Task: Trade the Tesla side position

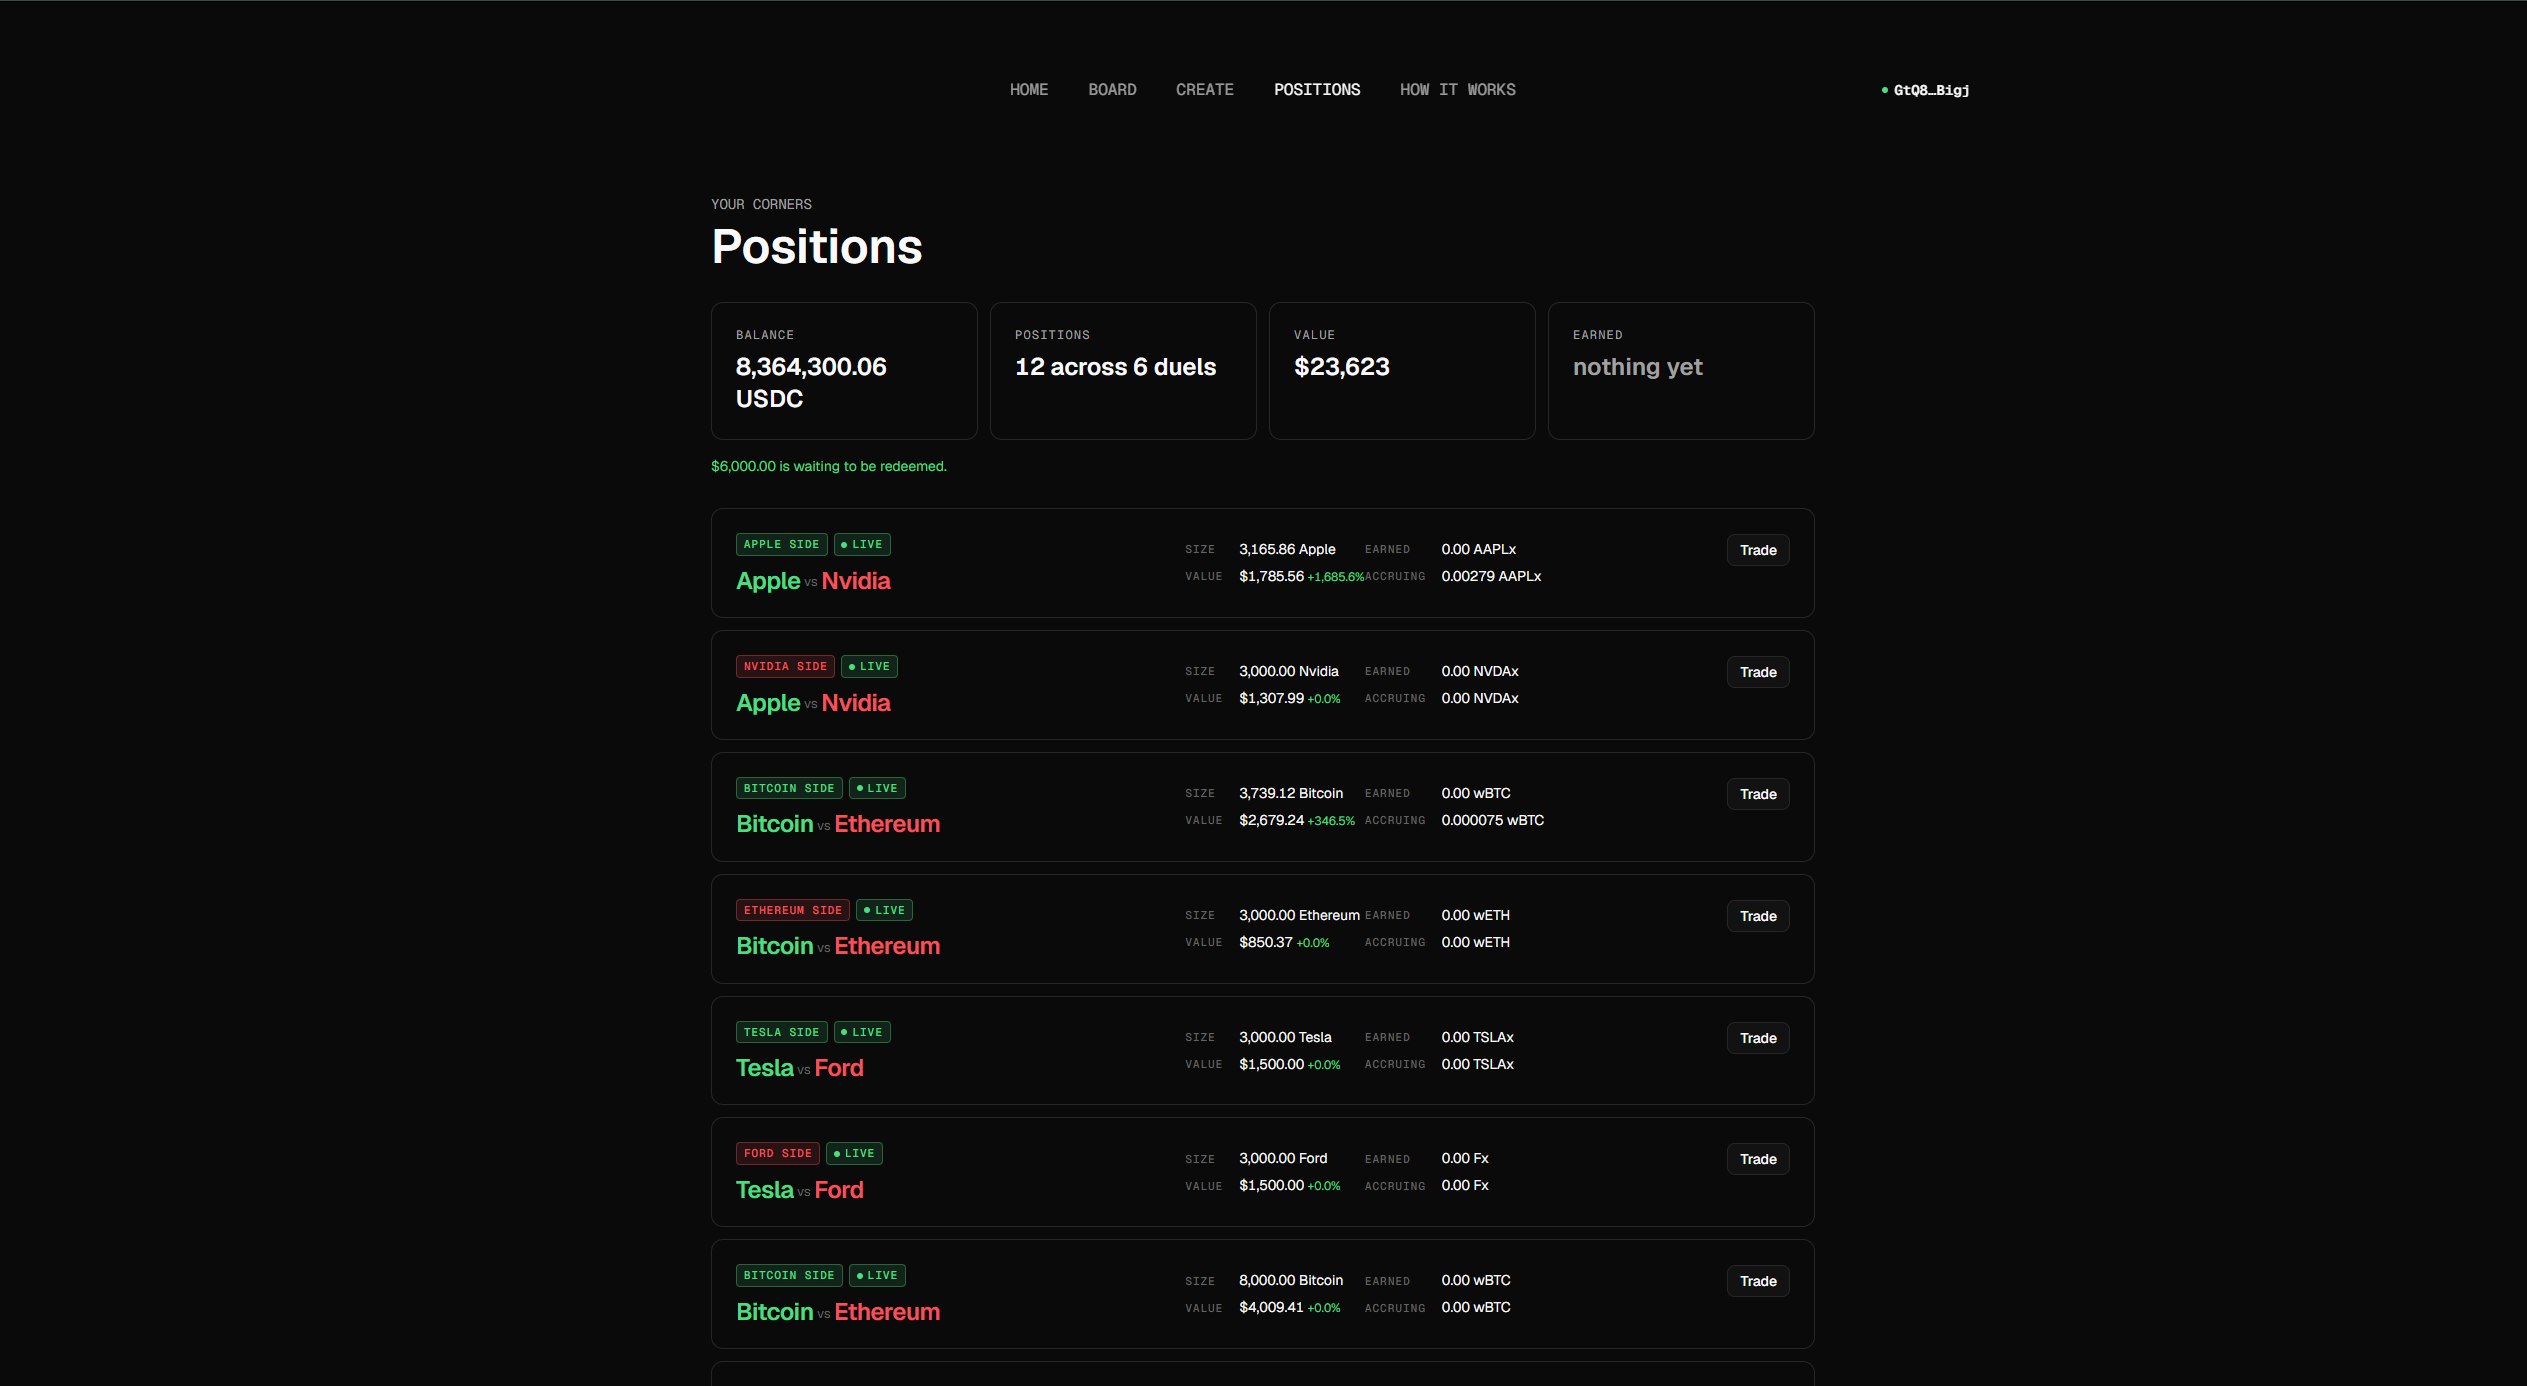Action: coord(1757,1038)
